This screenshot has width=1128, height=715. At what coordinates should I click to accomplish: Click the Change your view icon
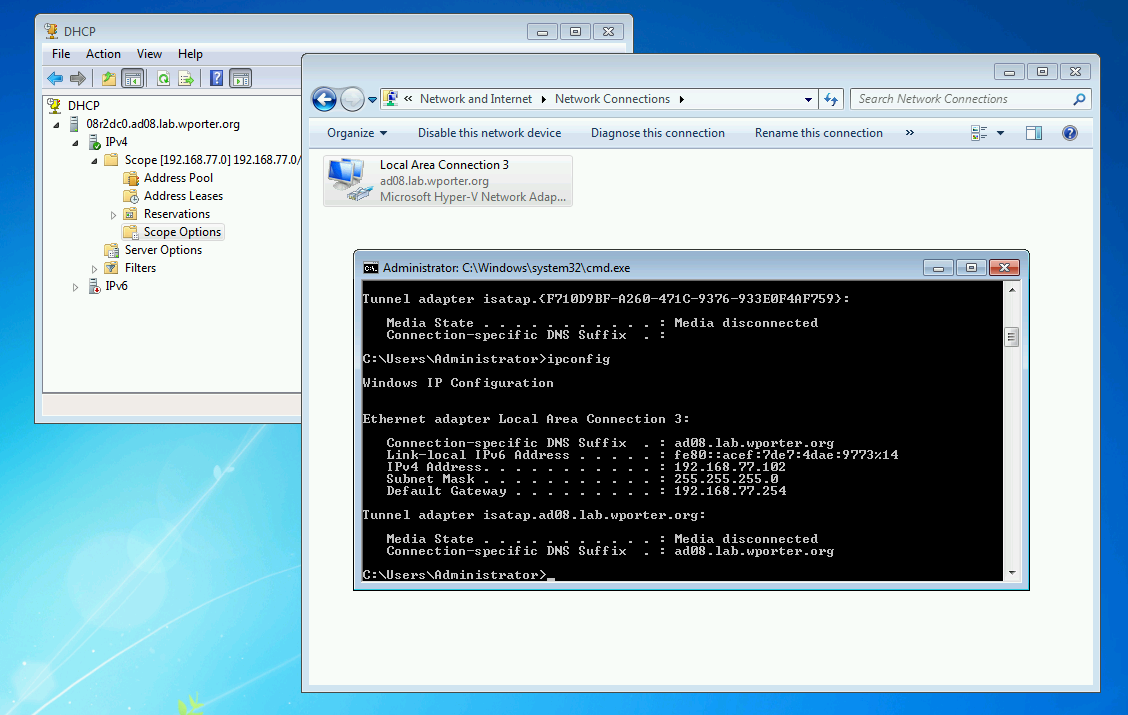979,133
